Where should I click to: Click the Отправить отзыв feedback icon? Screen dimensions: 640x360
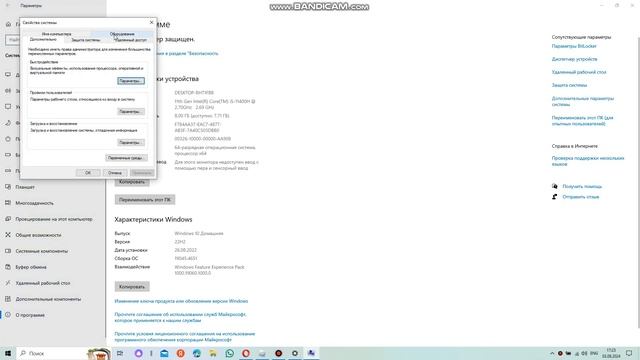[x=555, y=197]
